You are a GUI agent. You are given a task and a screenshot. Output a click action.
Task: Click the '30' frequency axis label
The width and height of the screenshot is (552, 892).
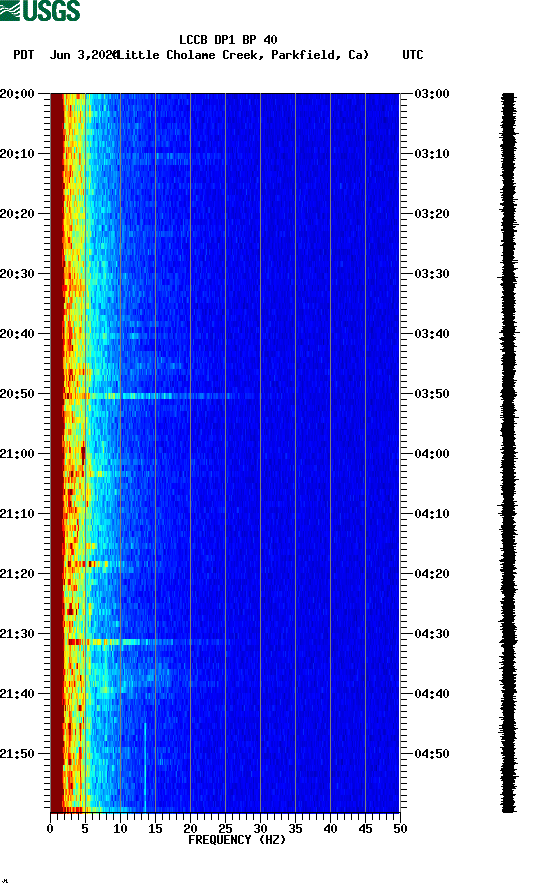[x=260, y=829]
